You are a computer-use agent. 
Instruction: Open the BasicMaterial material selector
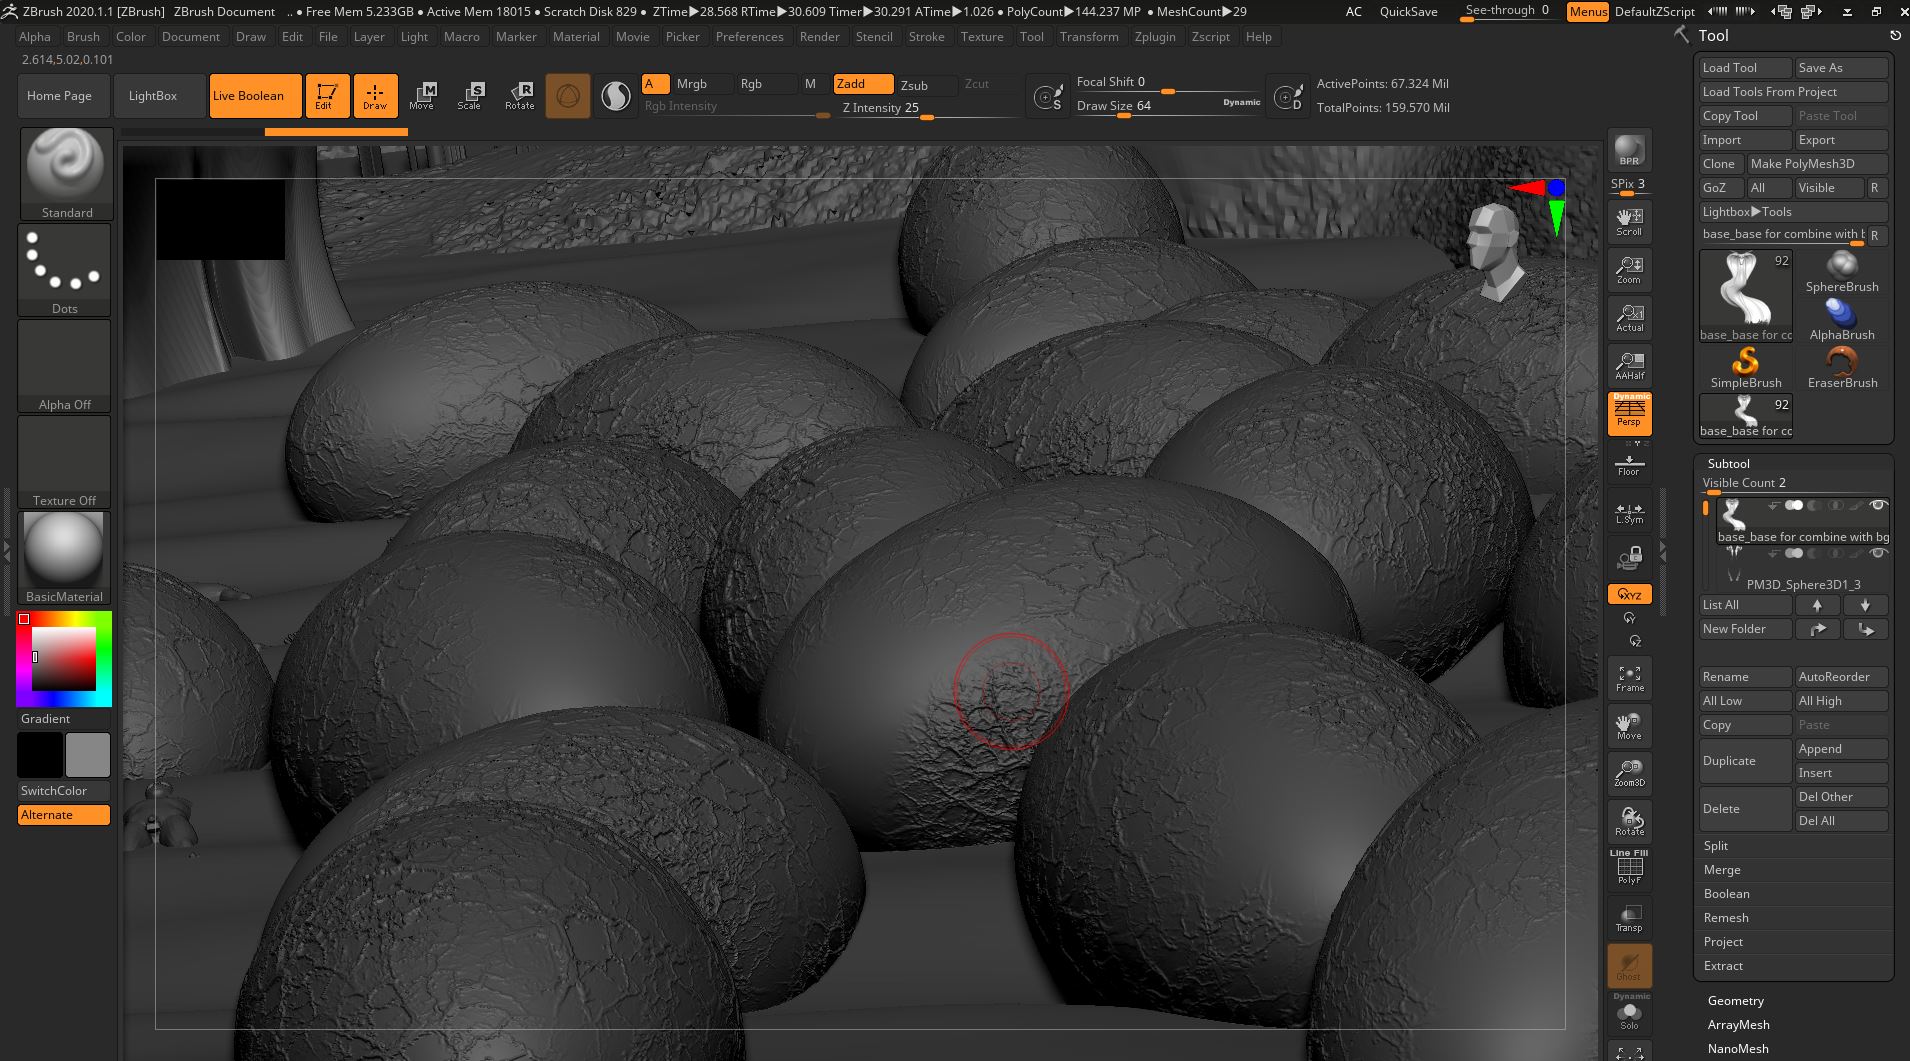click(x=65, y=558)
